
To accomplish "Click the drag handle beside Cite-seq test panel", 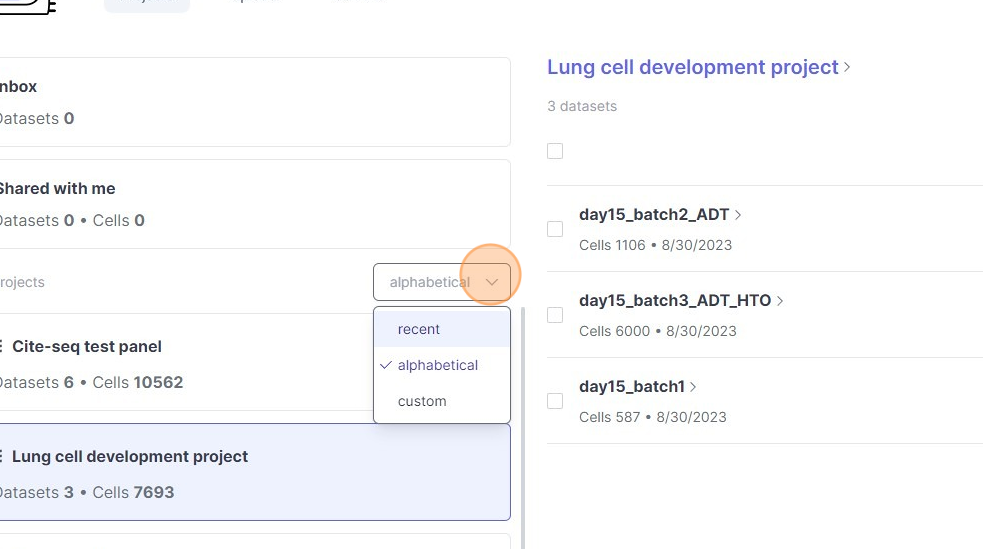I will [2, 347].
